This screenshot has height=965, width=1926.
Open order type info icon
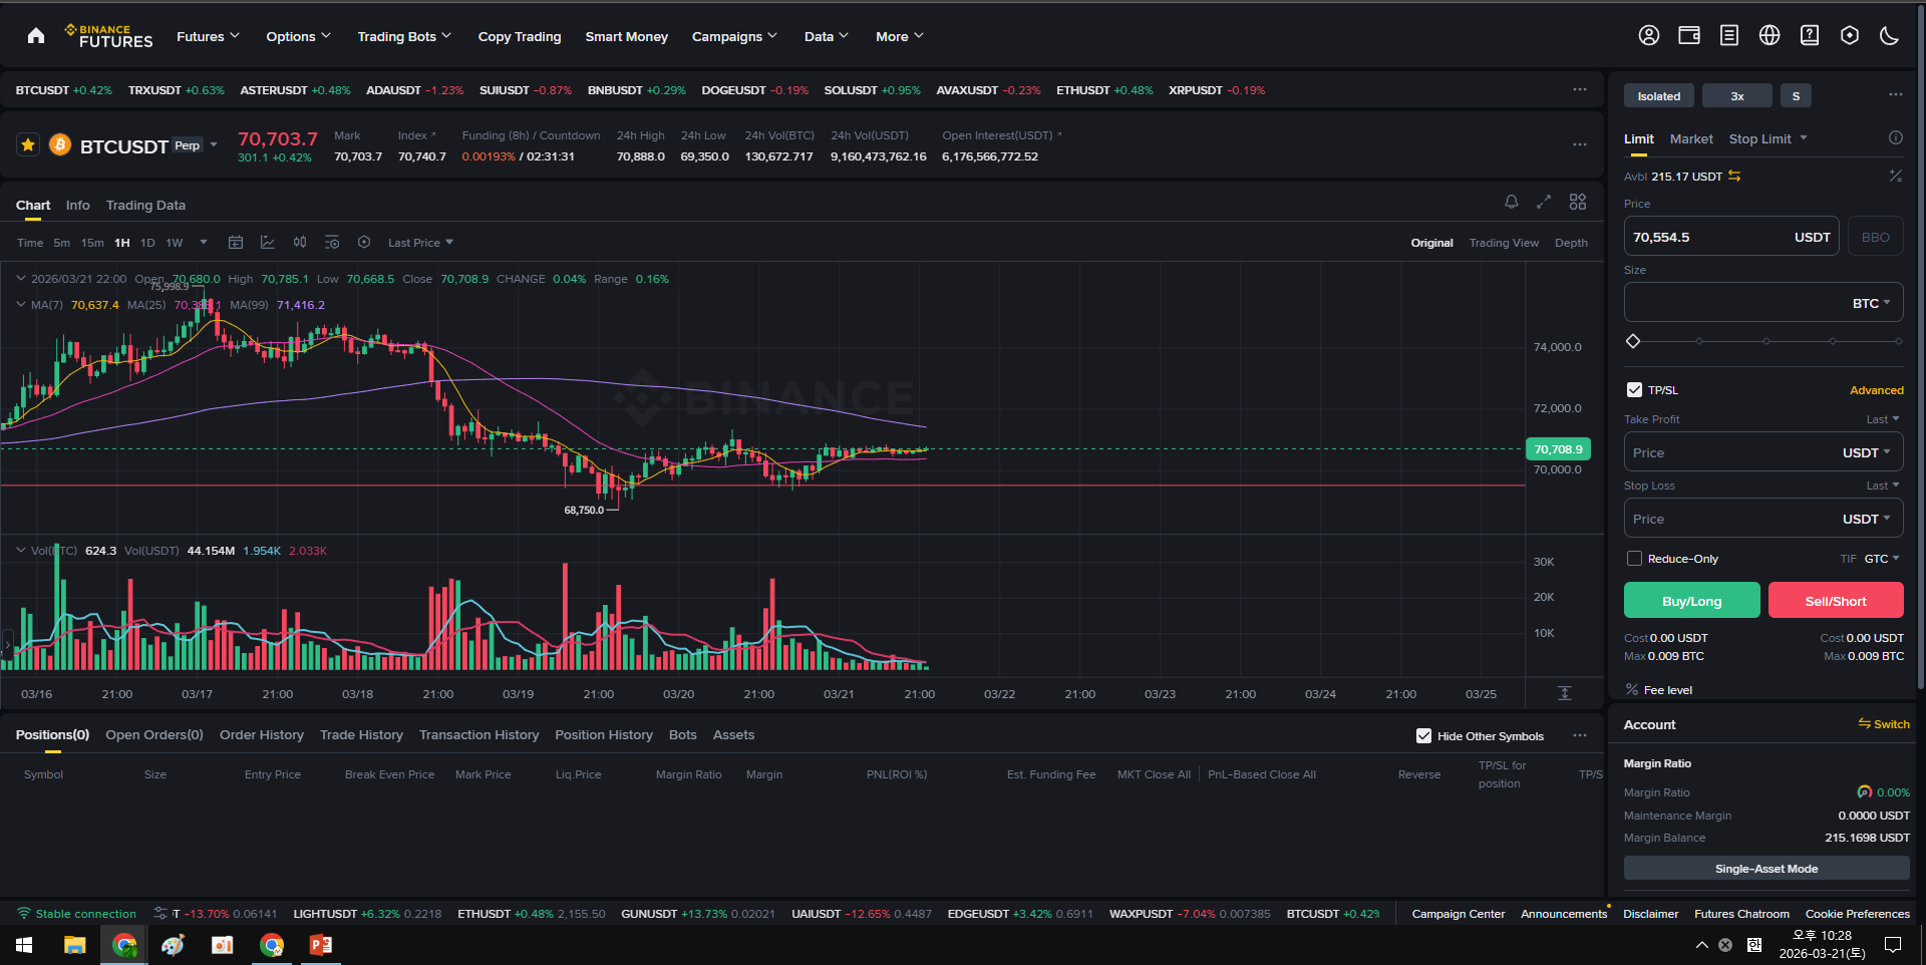pyautogui.click(x=1895, y=138)
